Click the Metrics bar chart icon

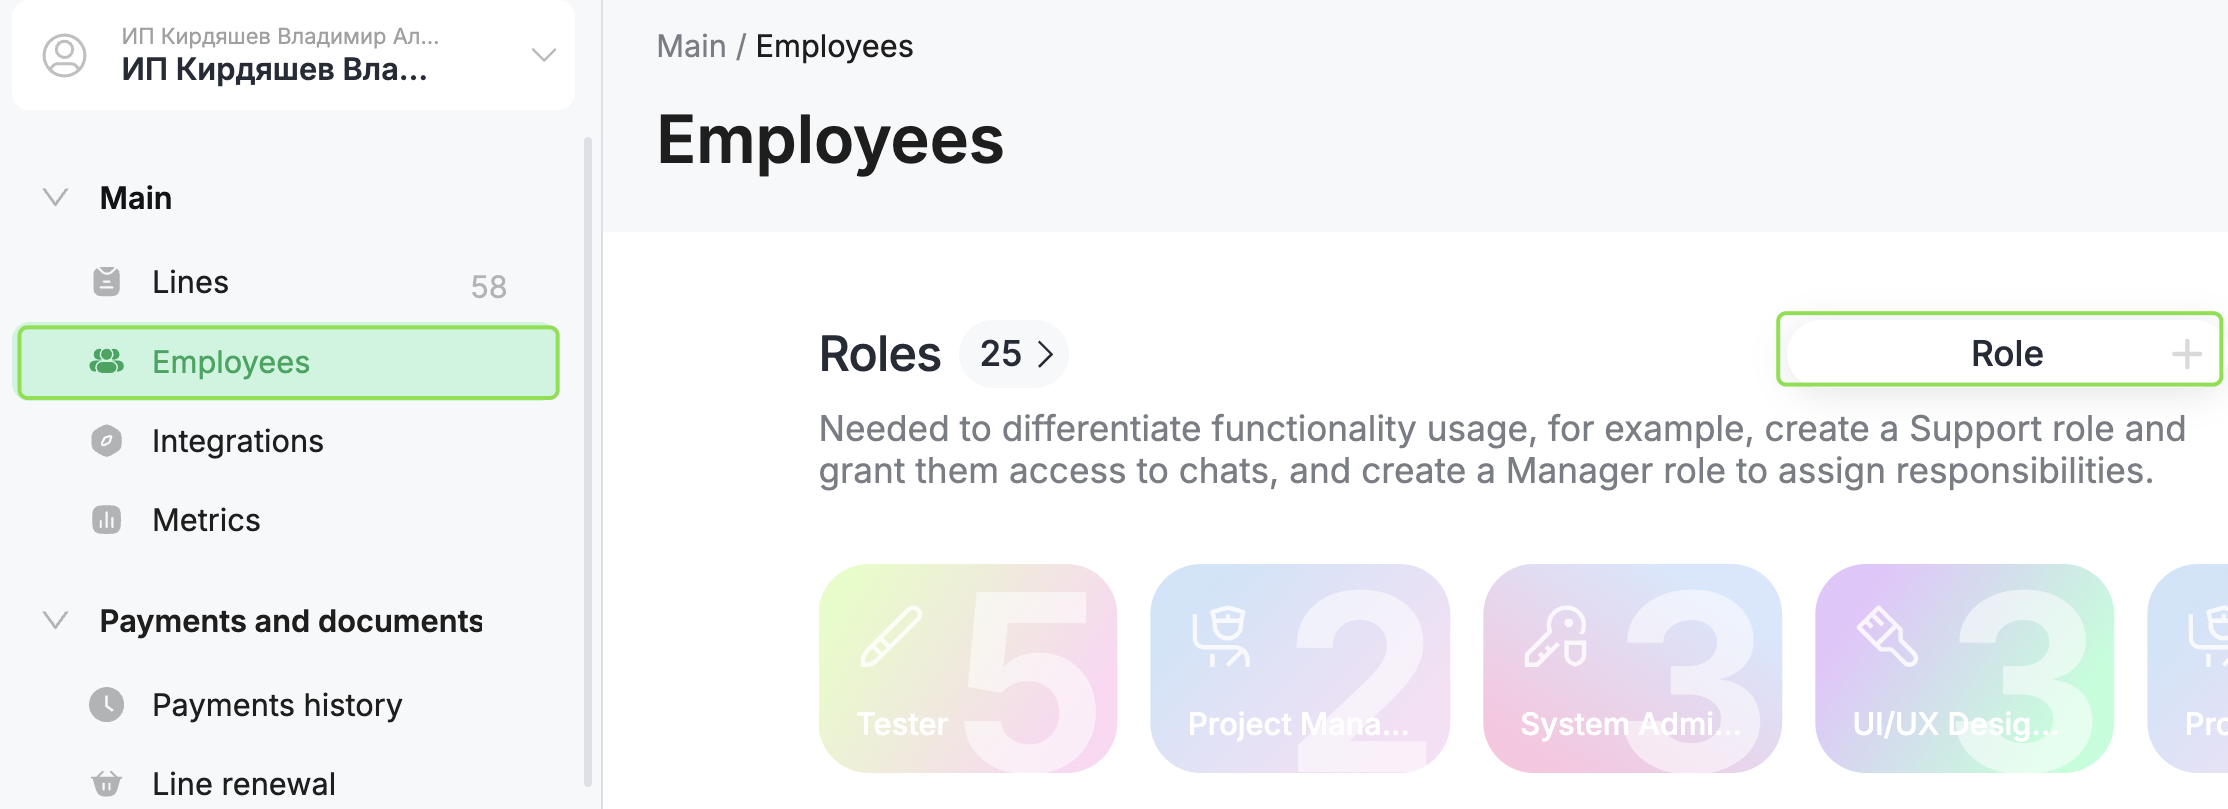[x=106, y=520]
